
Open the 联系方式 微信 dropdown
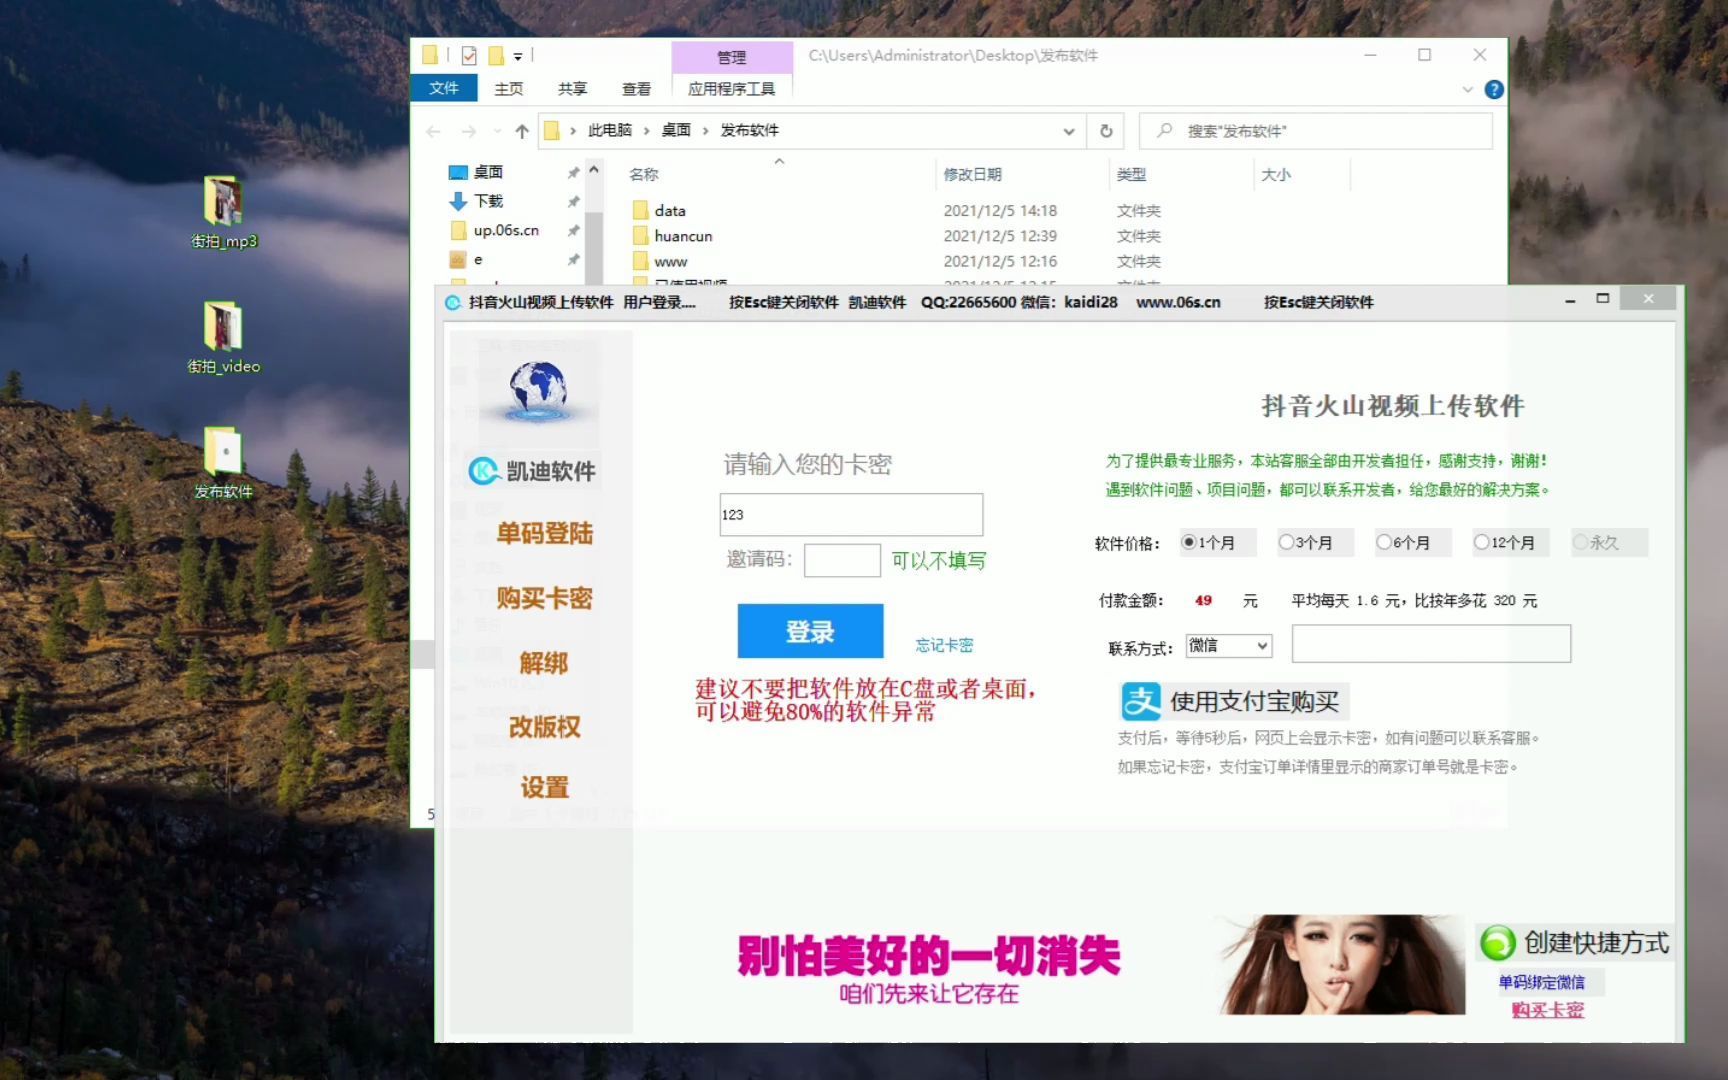1229,646
